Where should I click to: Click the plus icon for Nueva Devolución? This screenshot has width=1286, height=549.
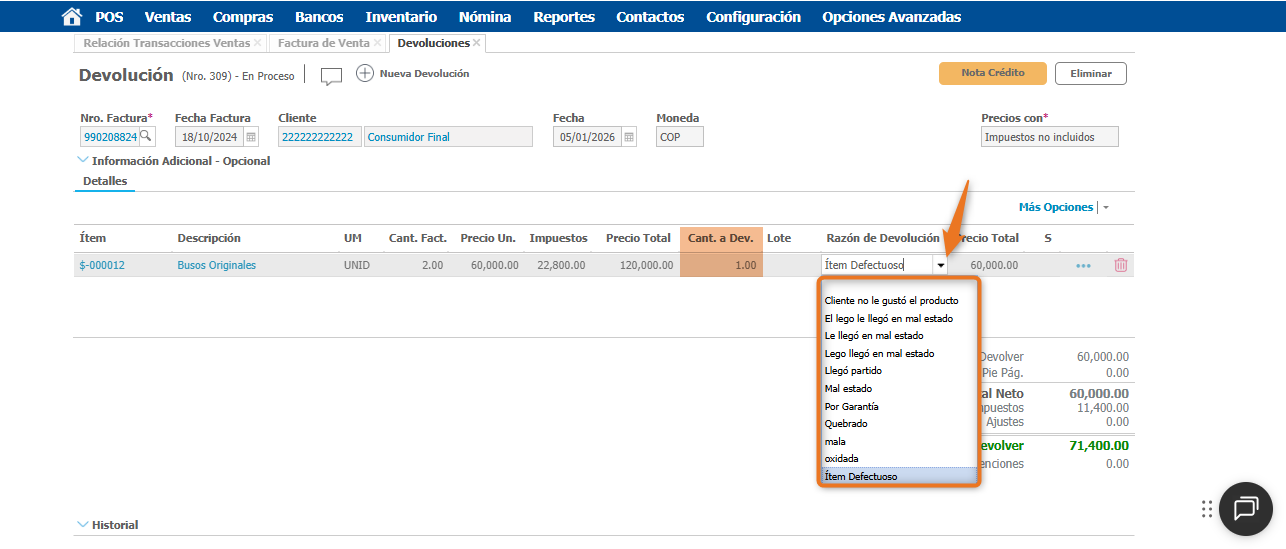(365, 74)
